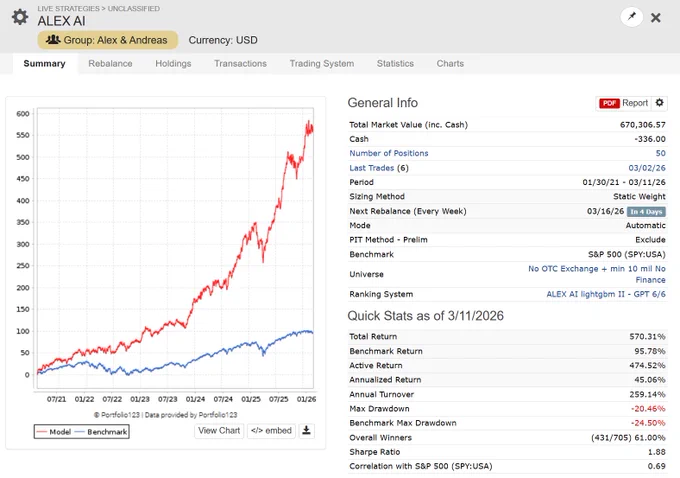
Task: Open the Statistics tab
Action: (x=395, y=63)
